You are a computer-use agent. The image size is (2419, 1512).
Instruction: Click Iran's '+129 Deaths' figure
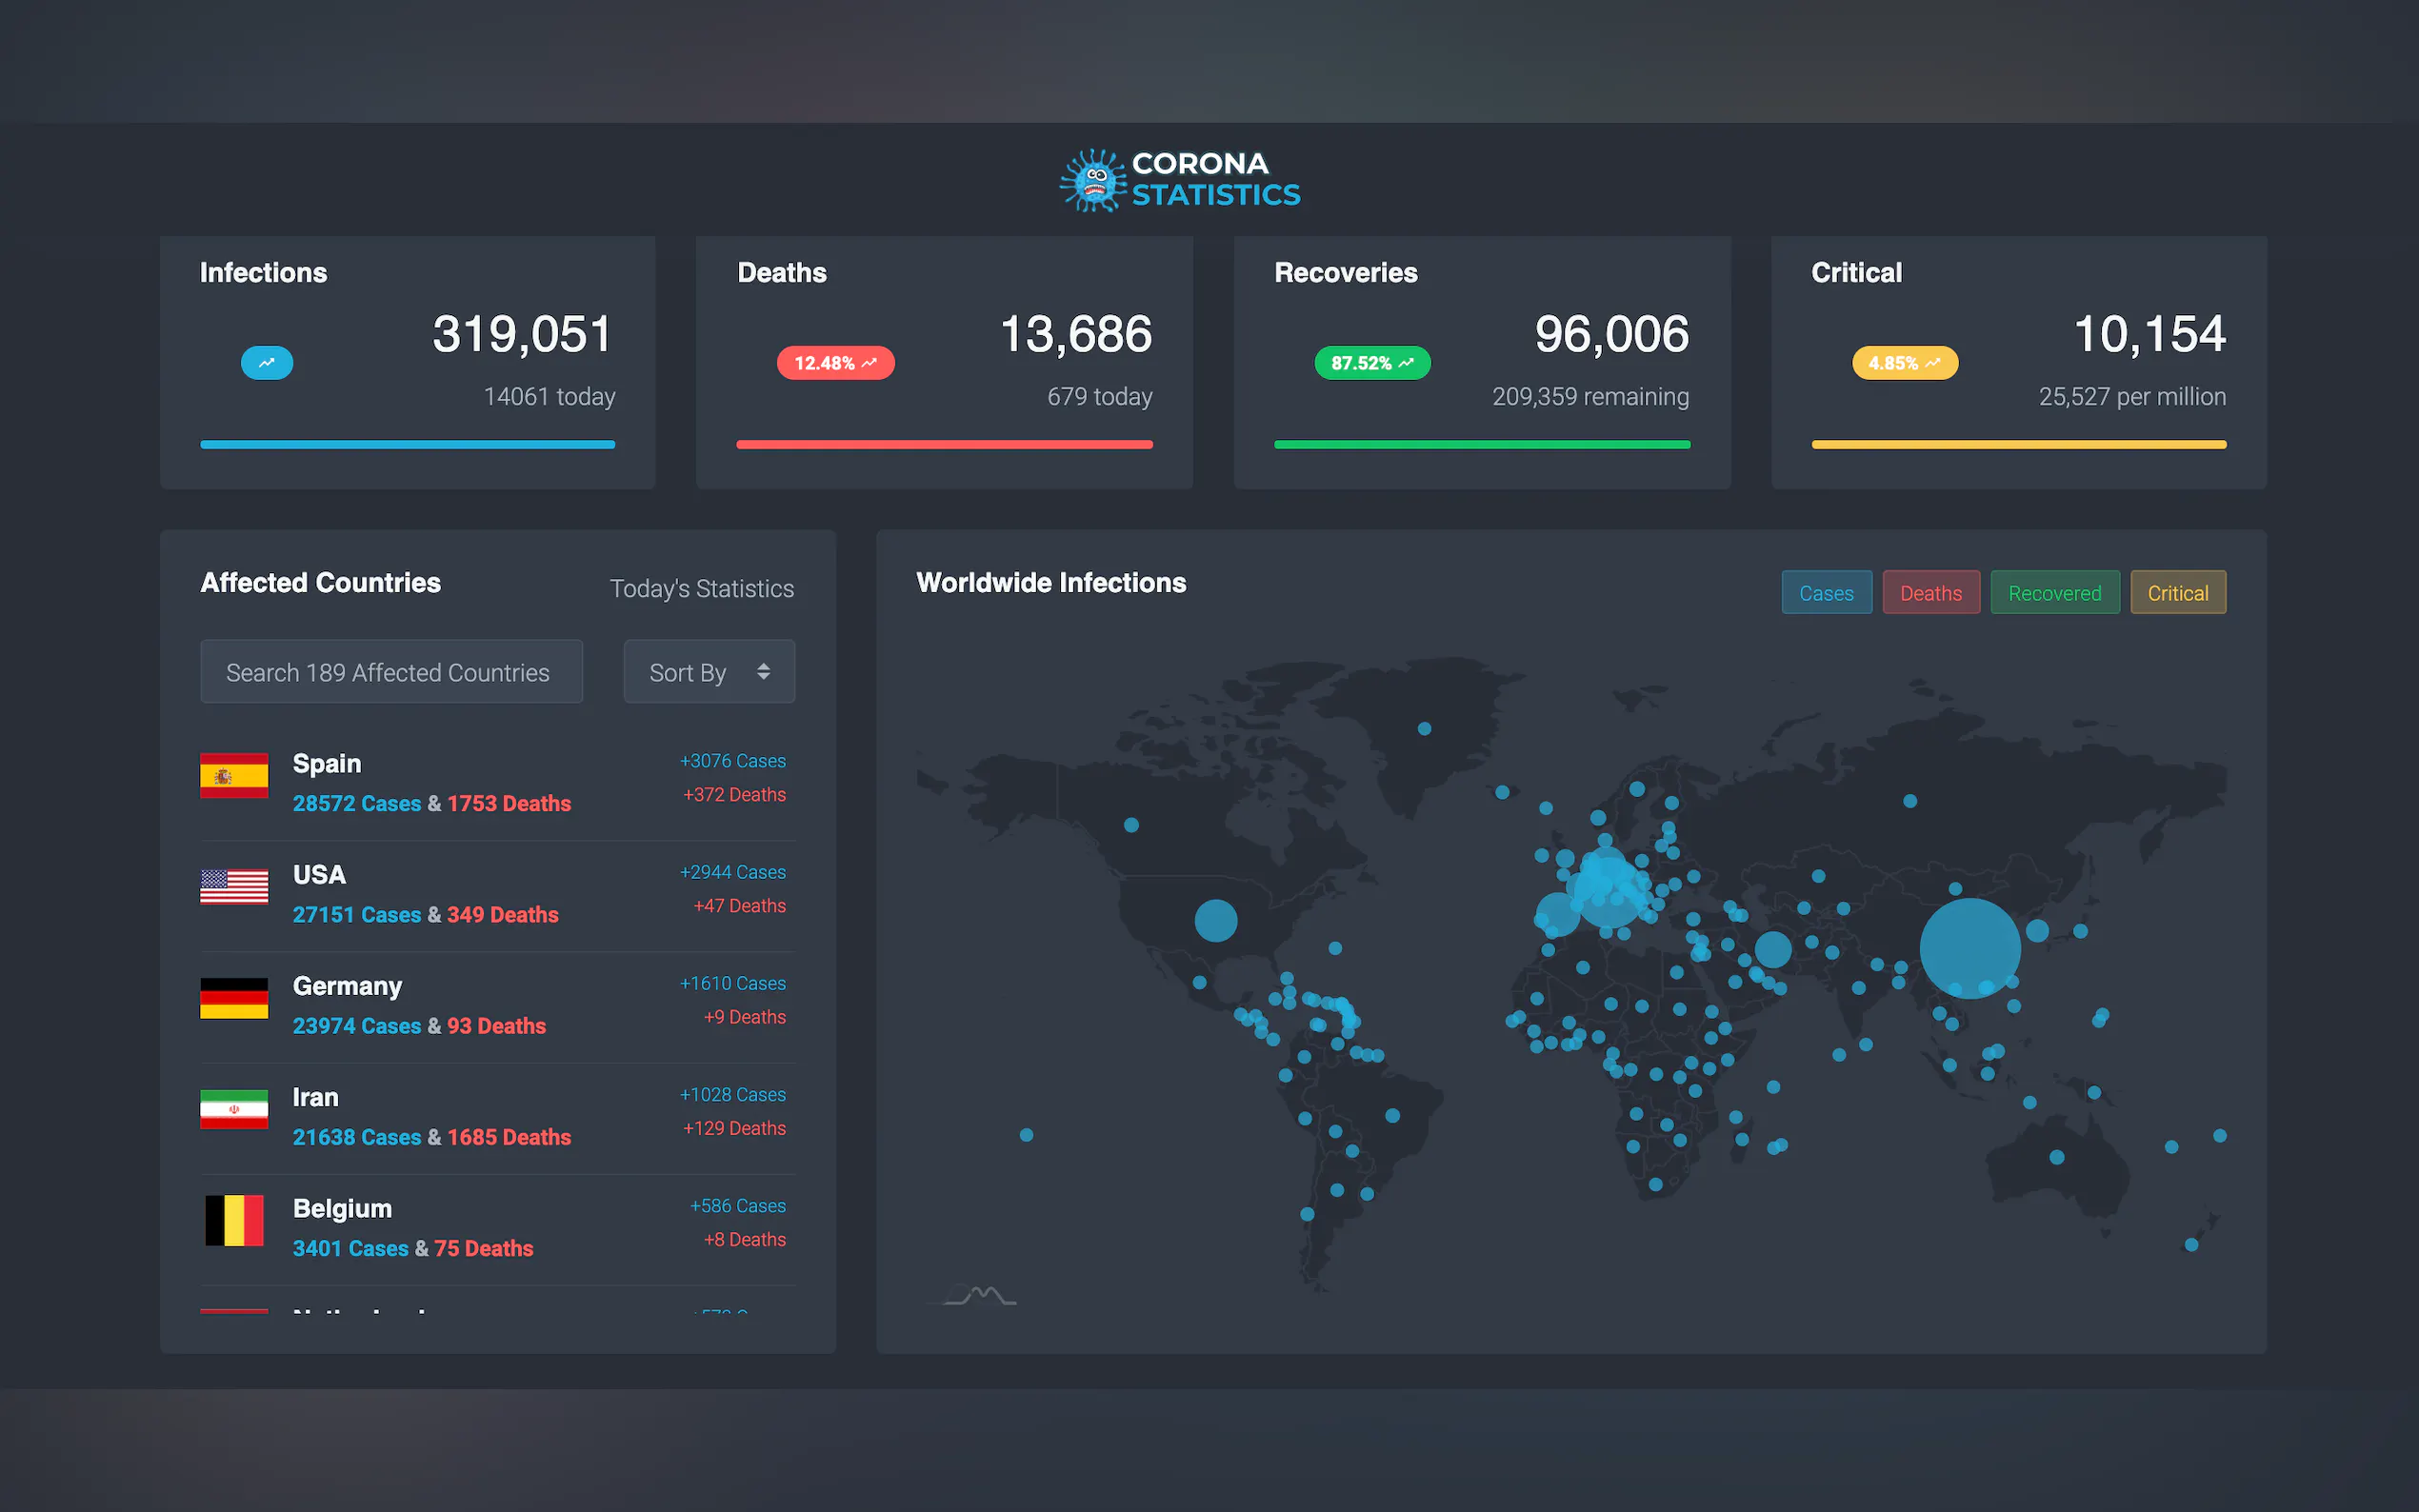tap(734, 1129)
